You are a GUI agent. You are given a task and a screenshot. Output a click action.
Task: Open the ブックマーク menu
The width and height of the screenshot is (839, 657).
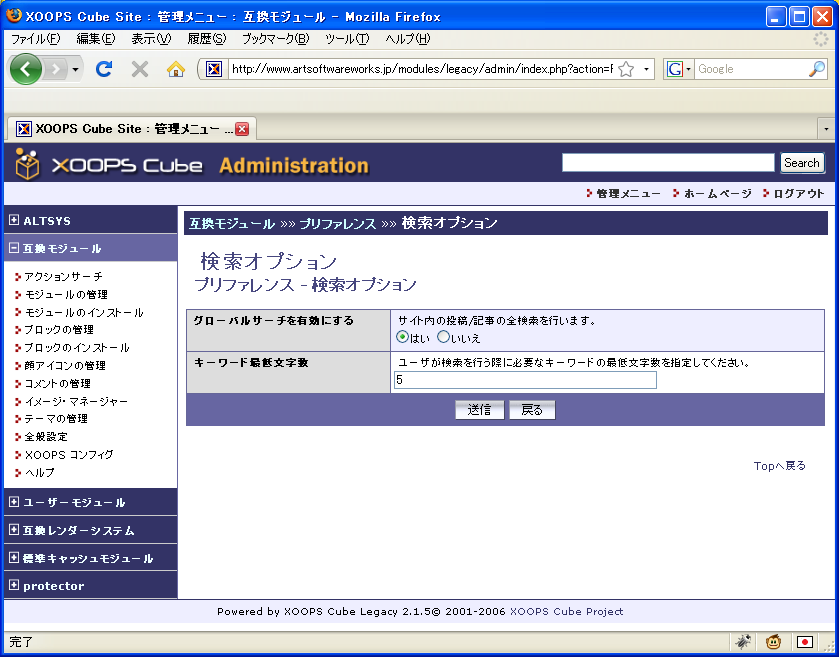click(276, 39)
